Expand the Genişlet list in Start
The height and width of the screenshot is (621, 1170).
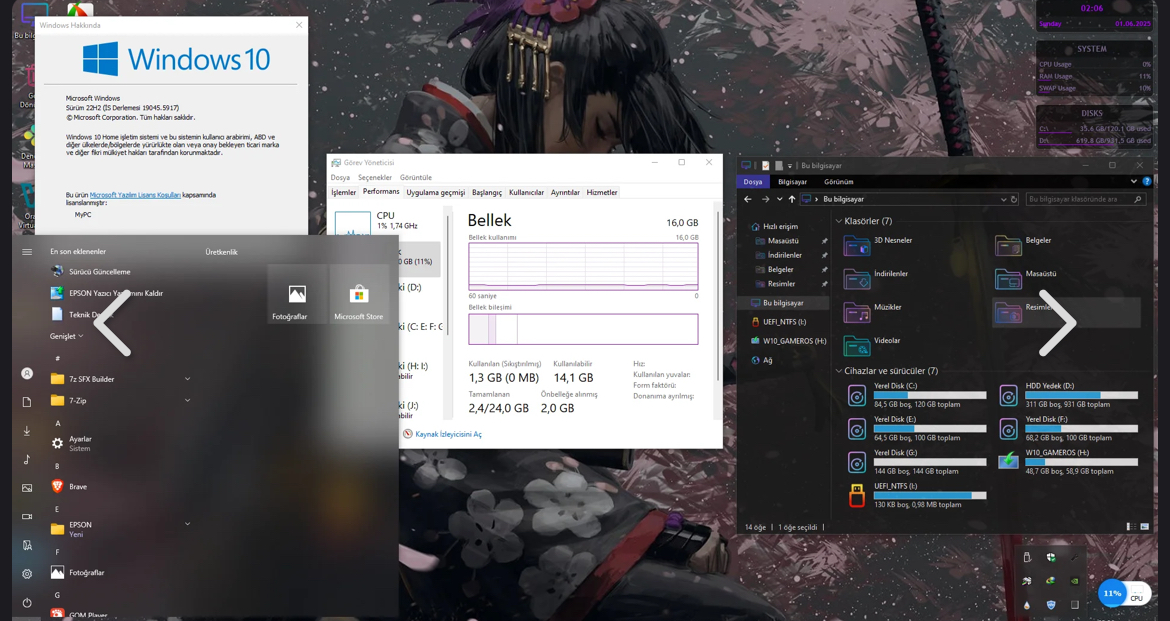(x=66, y=337)
